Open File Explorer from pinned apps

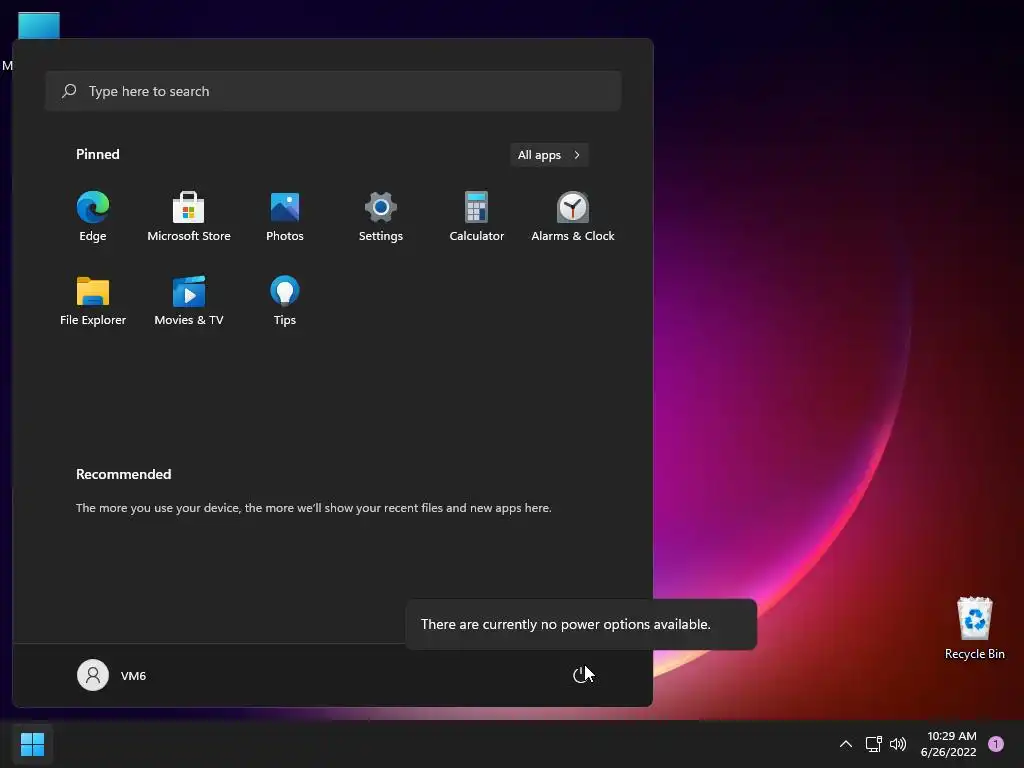(93, 300)
